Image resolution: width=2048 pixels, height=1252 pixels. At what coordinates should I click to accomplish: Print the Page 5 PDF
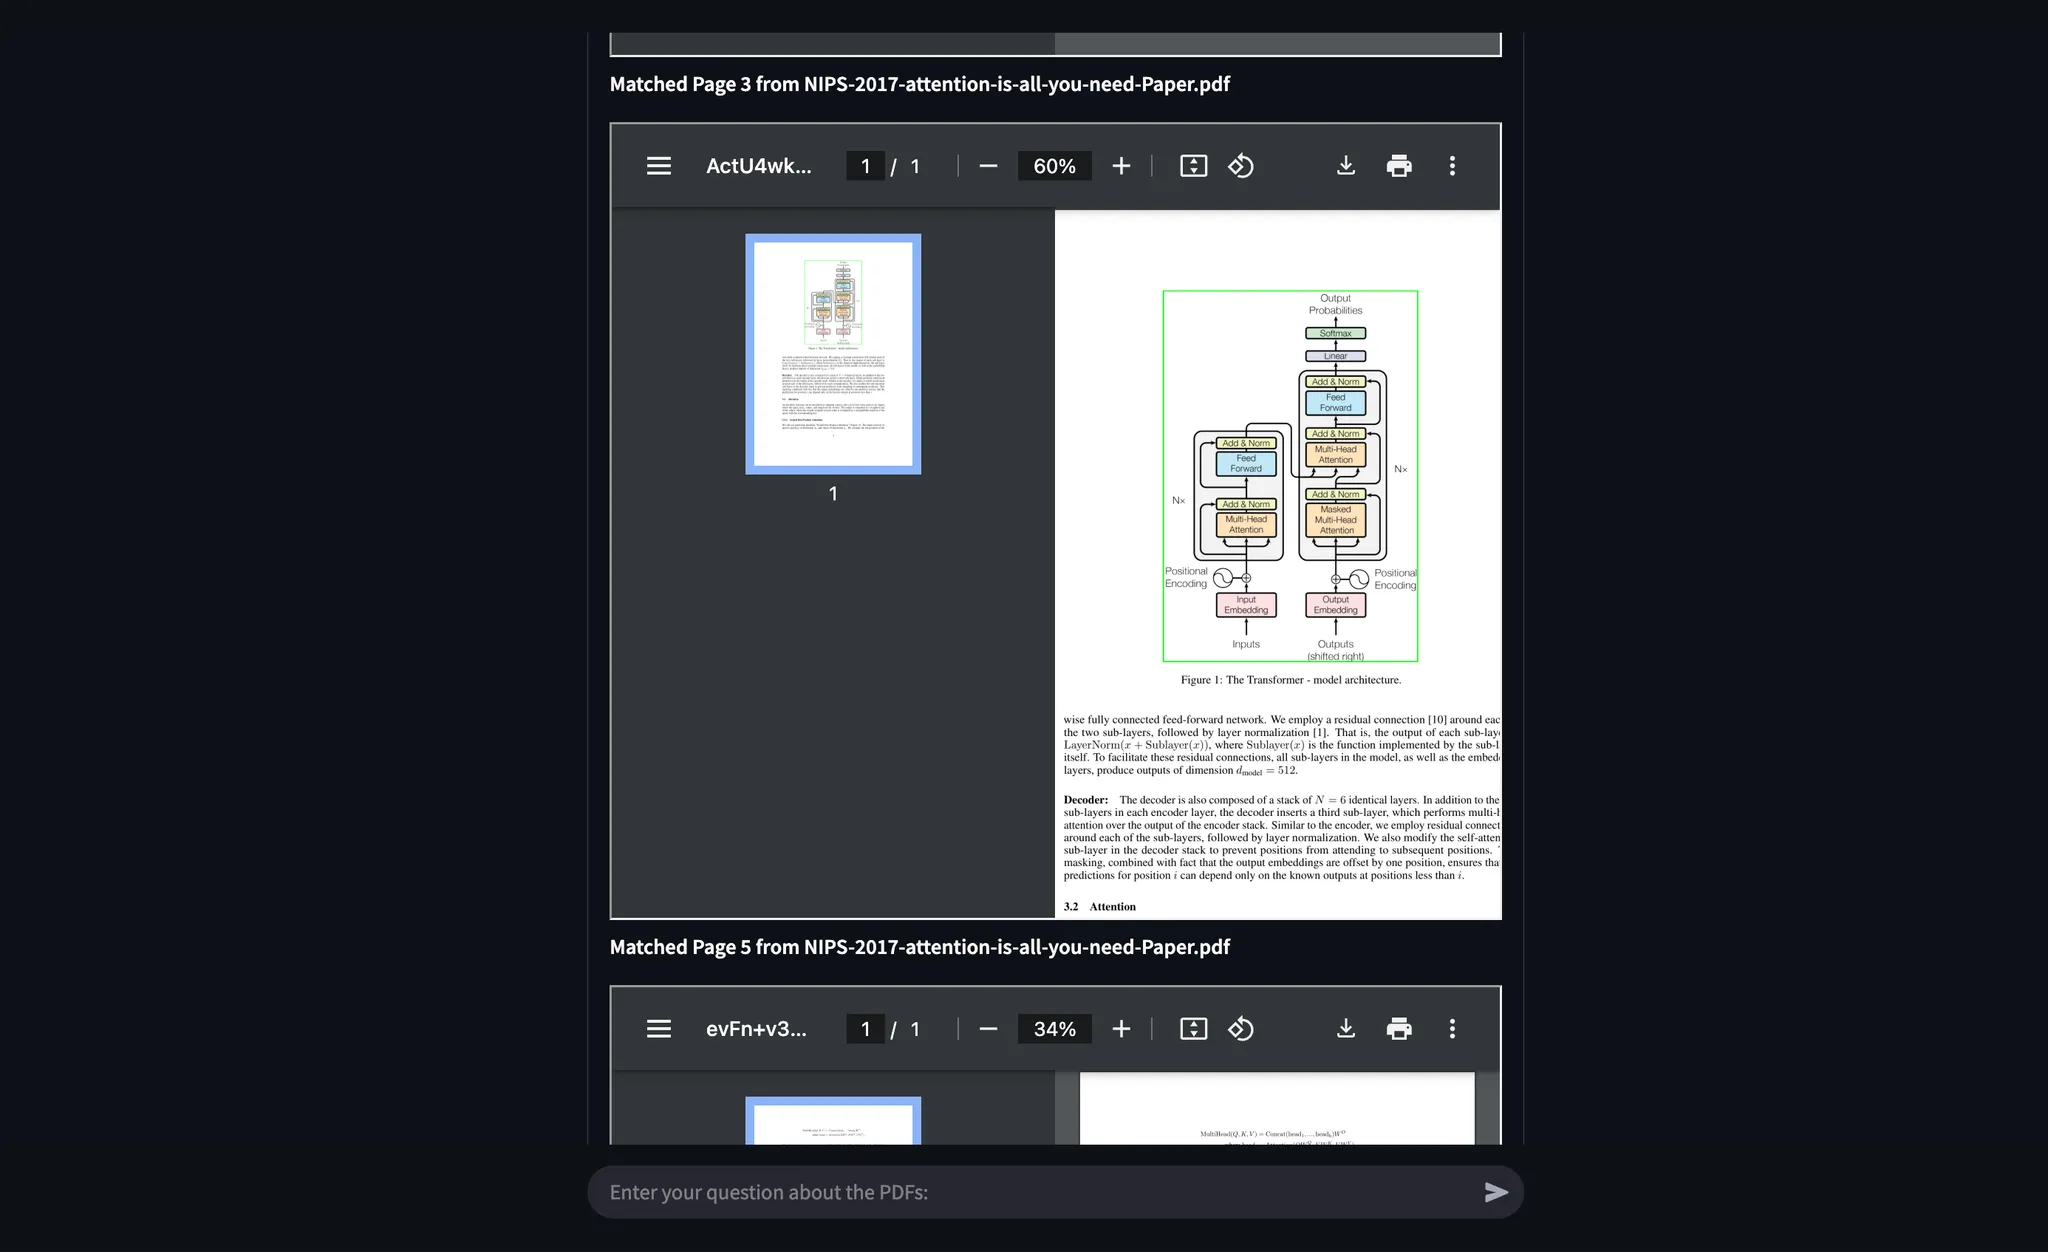(x=1399, y=1029)
